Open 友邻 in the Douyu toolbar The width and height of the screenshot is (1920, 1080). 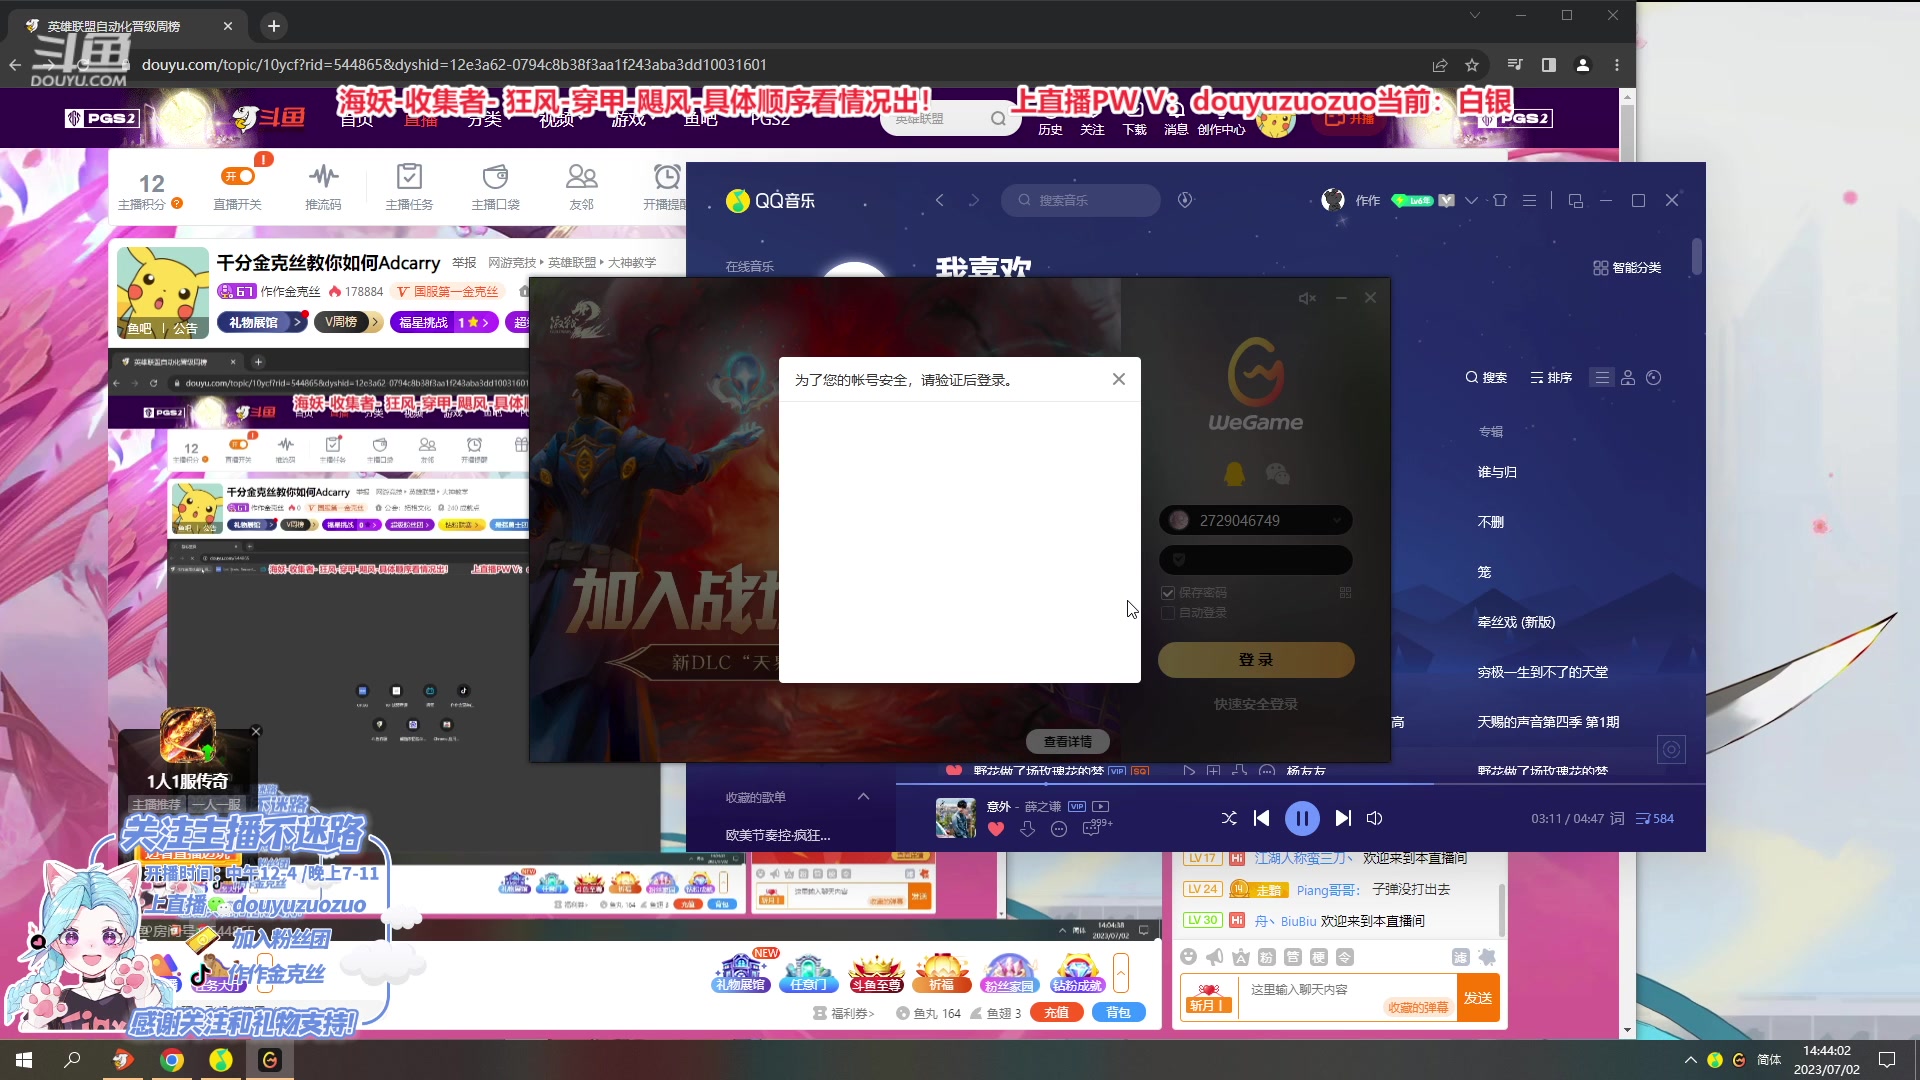coord(581,187)
